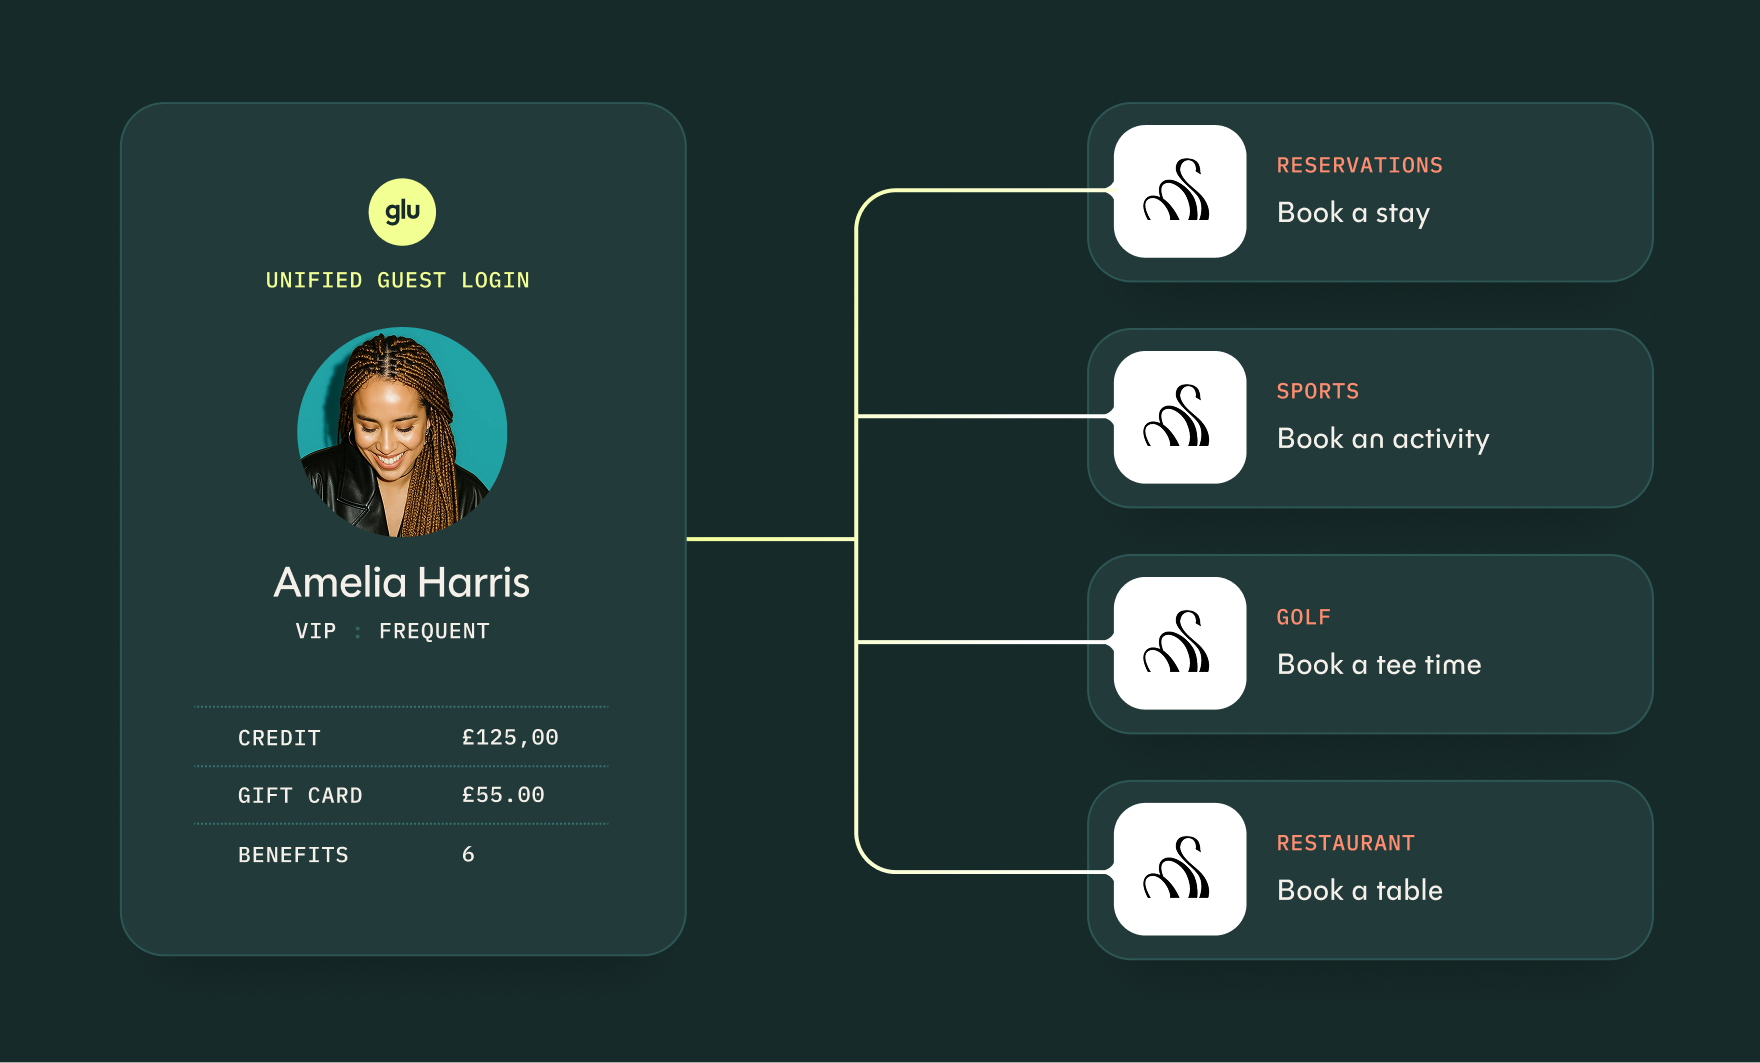Click the RESTAURANT category label
Image resolution: width=1760 pixels, height=1063 pixels.
(x=1345, y=844)
